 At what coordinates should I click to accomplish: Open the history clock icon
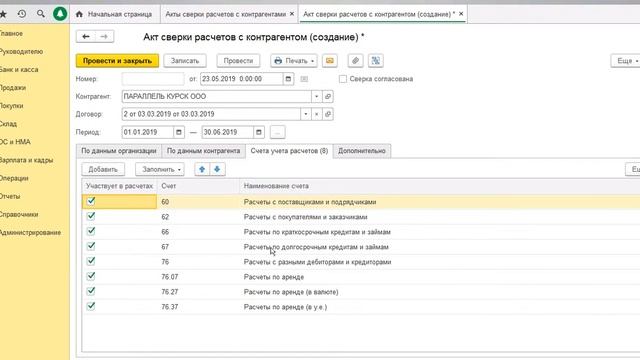click(22, 14)
